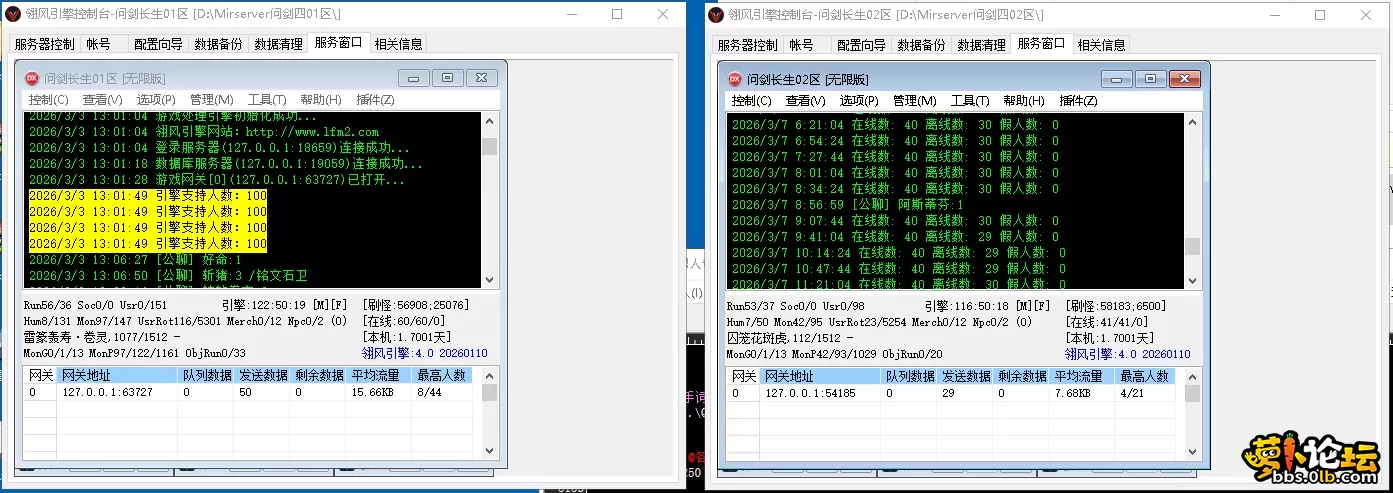Click log line 登录服务器(127.0.0.1:18659)连接成功
The height and width of the screenshot is (493, 1393).
(x=219, y=148)
